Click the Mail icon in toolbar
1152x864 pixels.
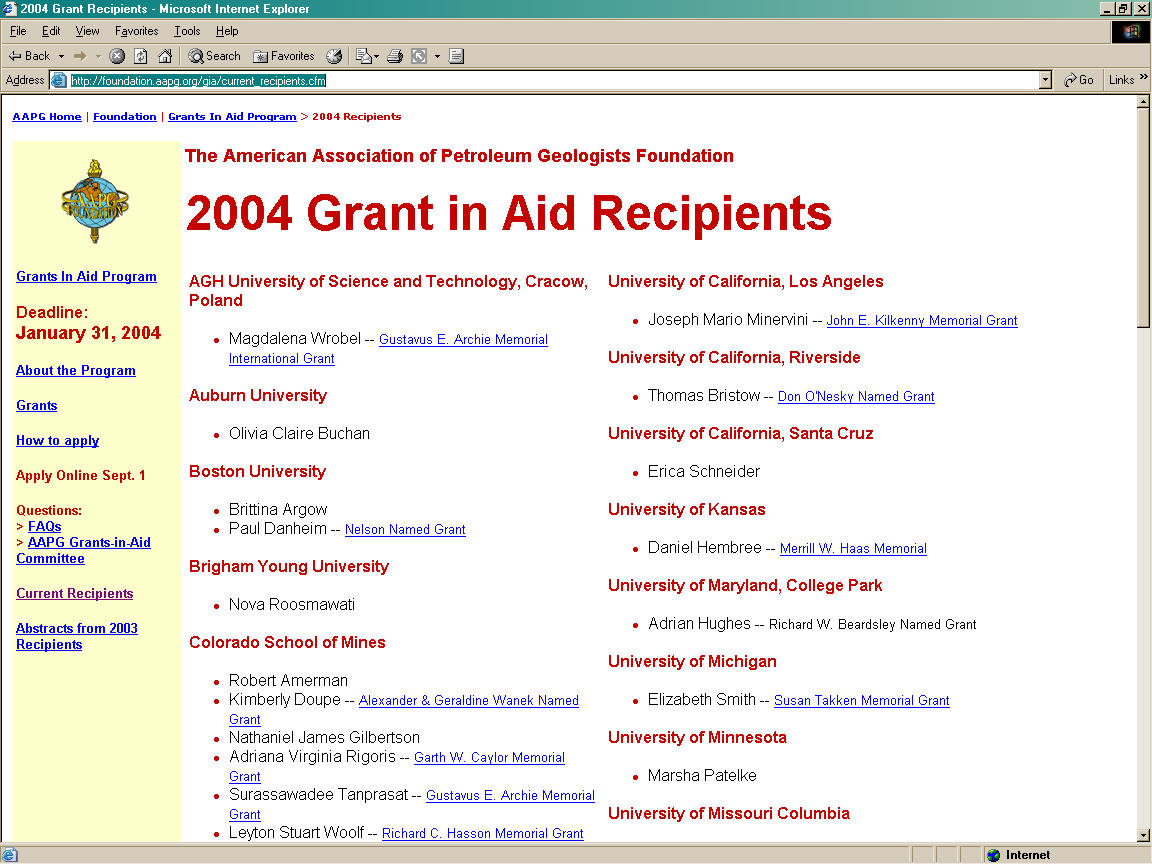pyautogui.click(x=363, y=56)
